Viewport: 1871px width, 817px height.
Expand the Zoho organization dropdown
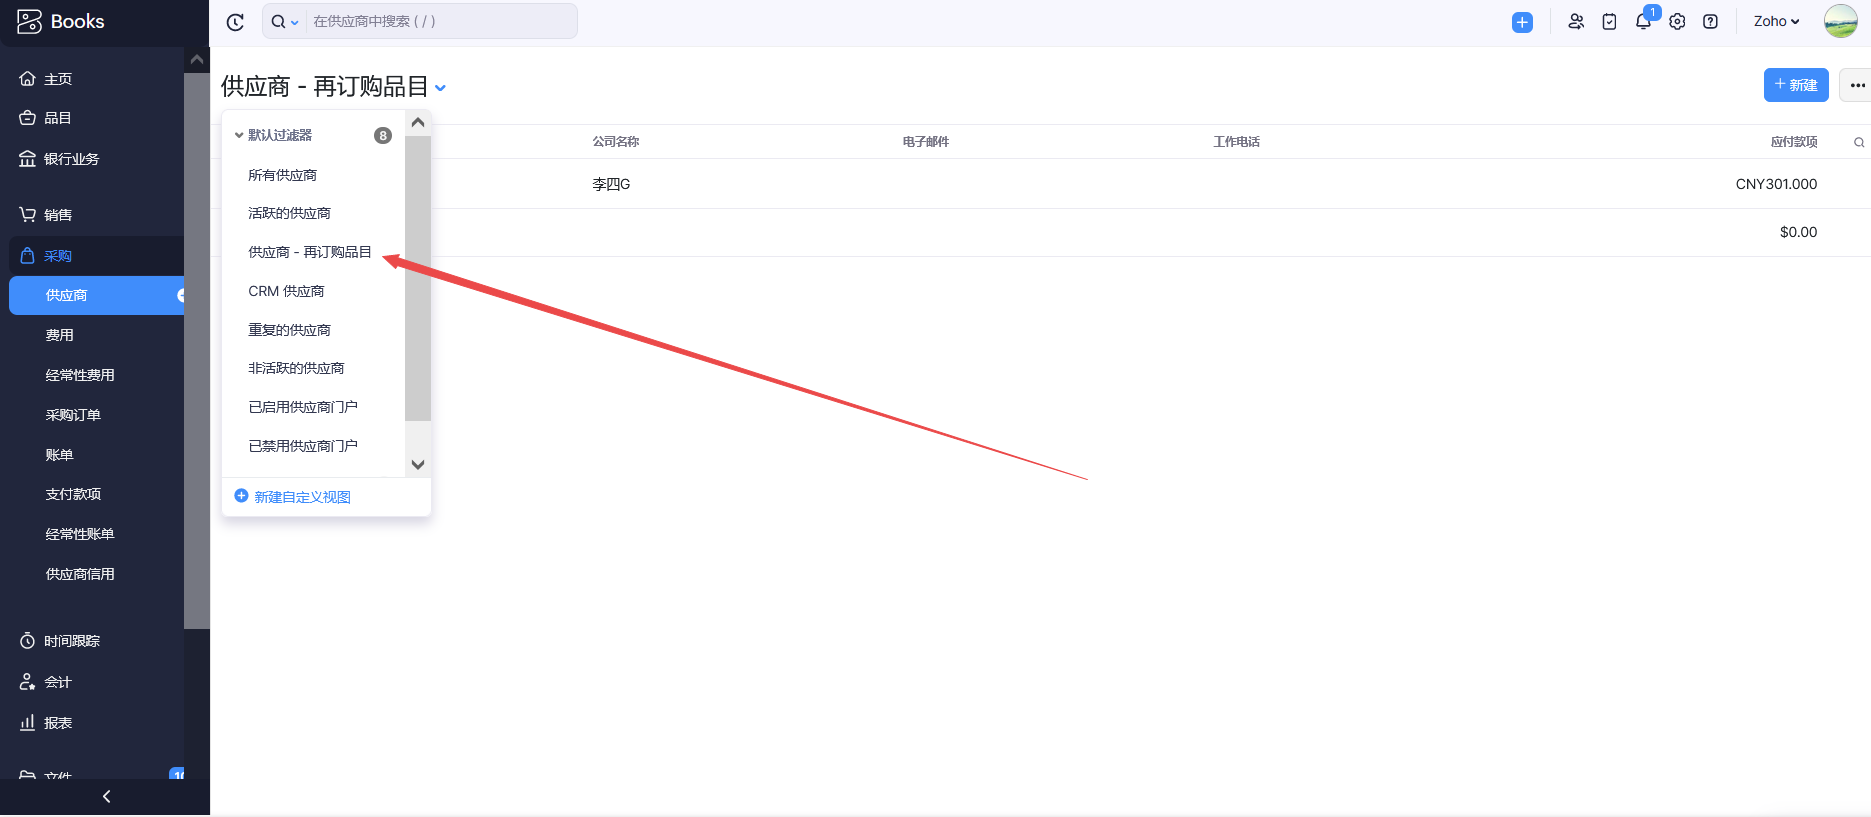[x=1776, y=21]
